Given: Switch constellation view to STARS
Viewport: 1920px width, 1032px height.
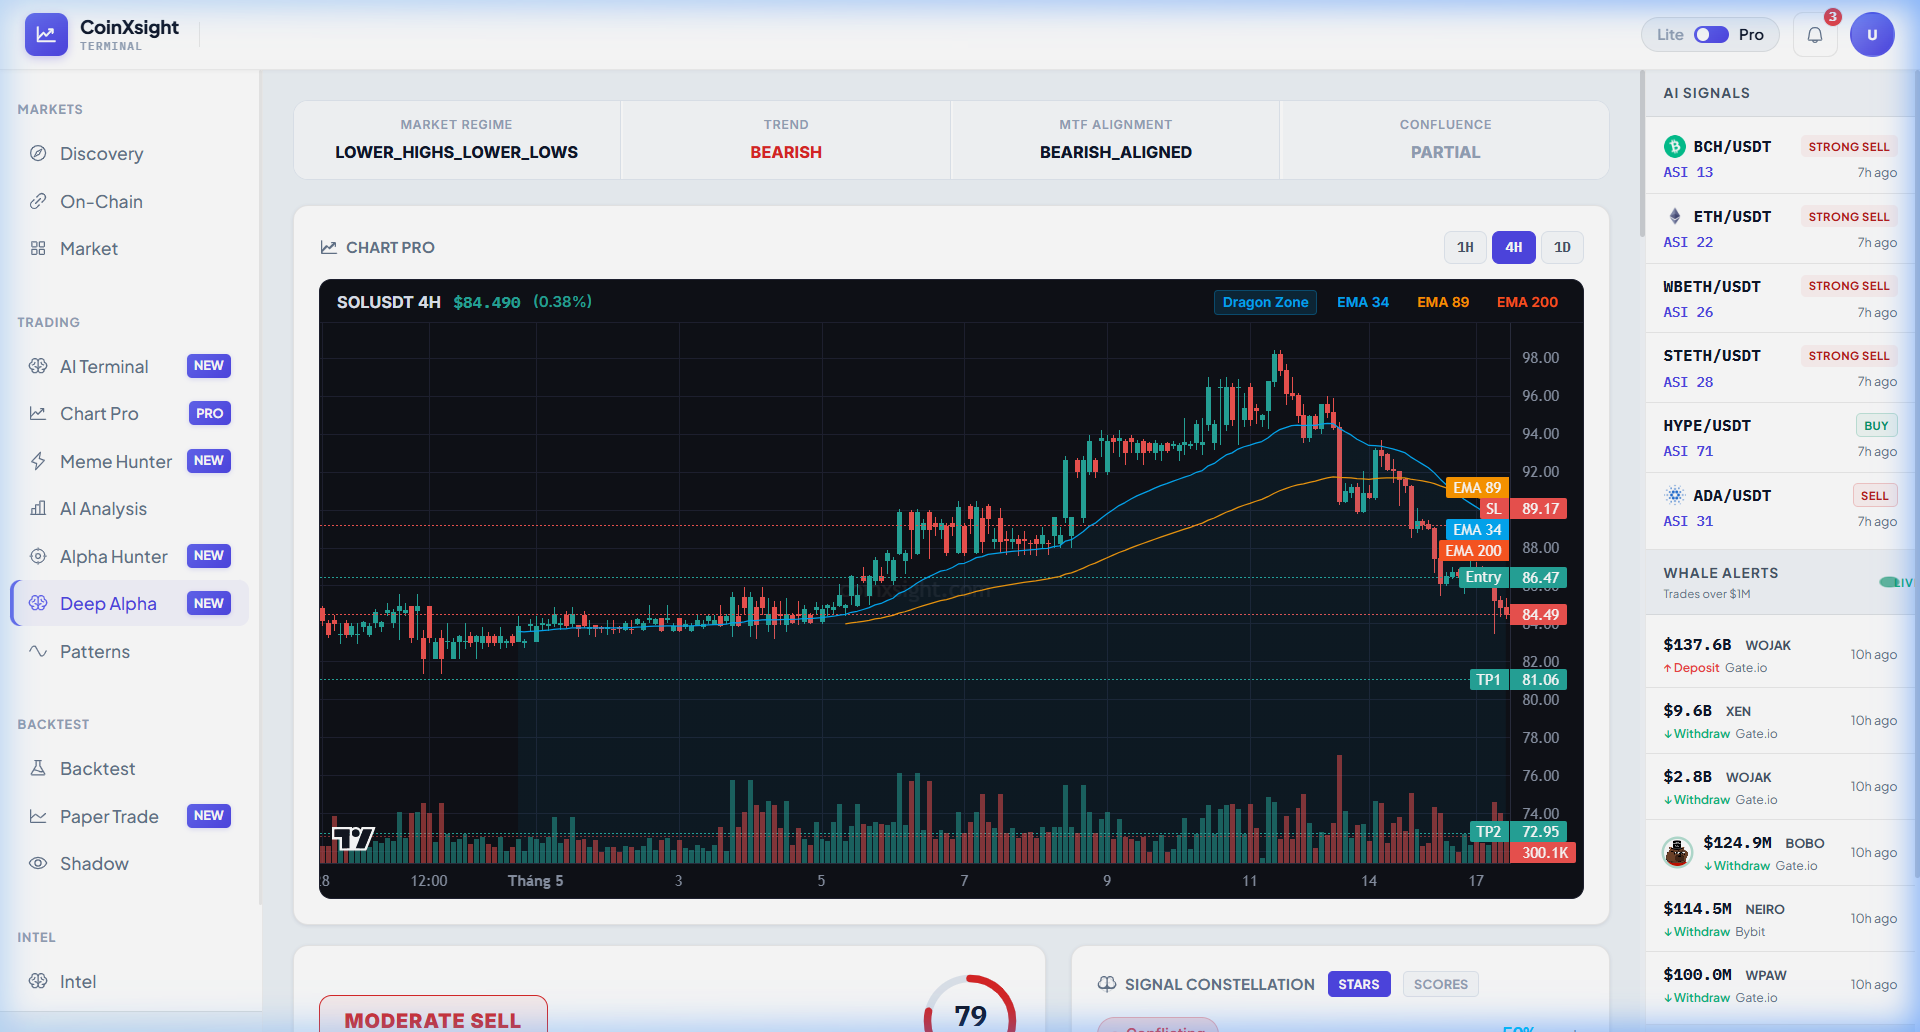Looking at the screenshot, I should coord(1359,984).
